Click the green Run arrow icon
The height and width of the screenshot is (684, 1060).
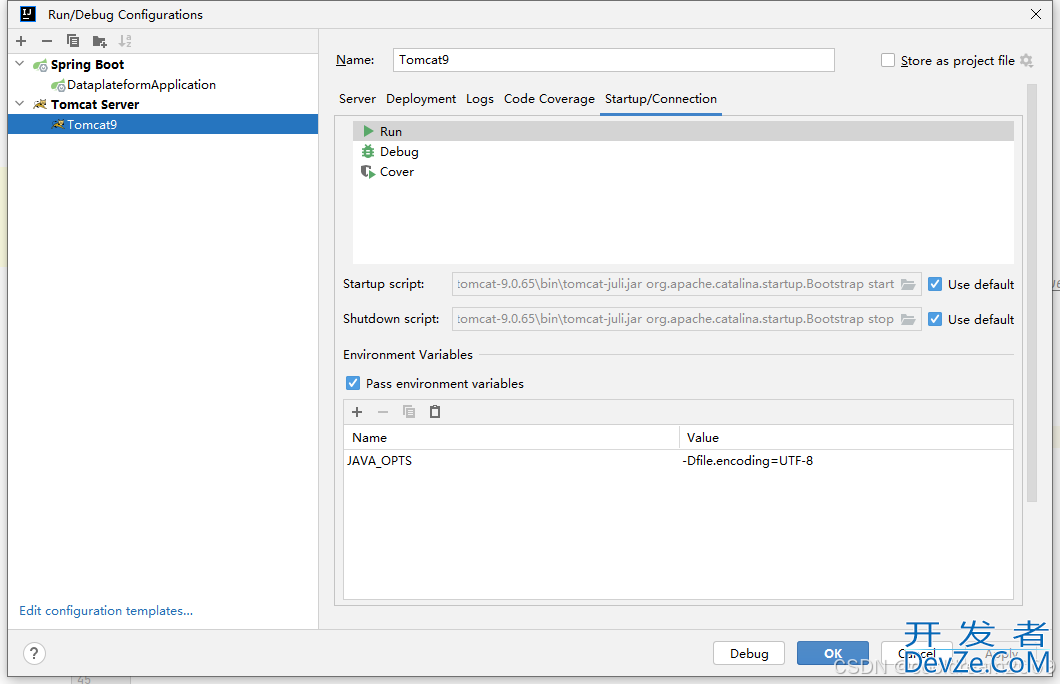(x=368, y=131)
